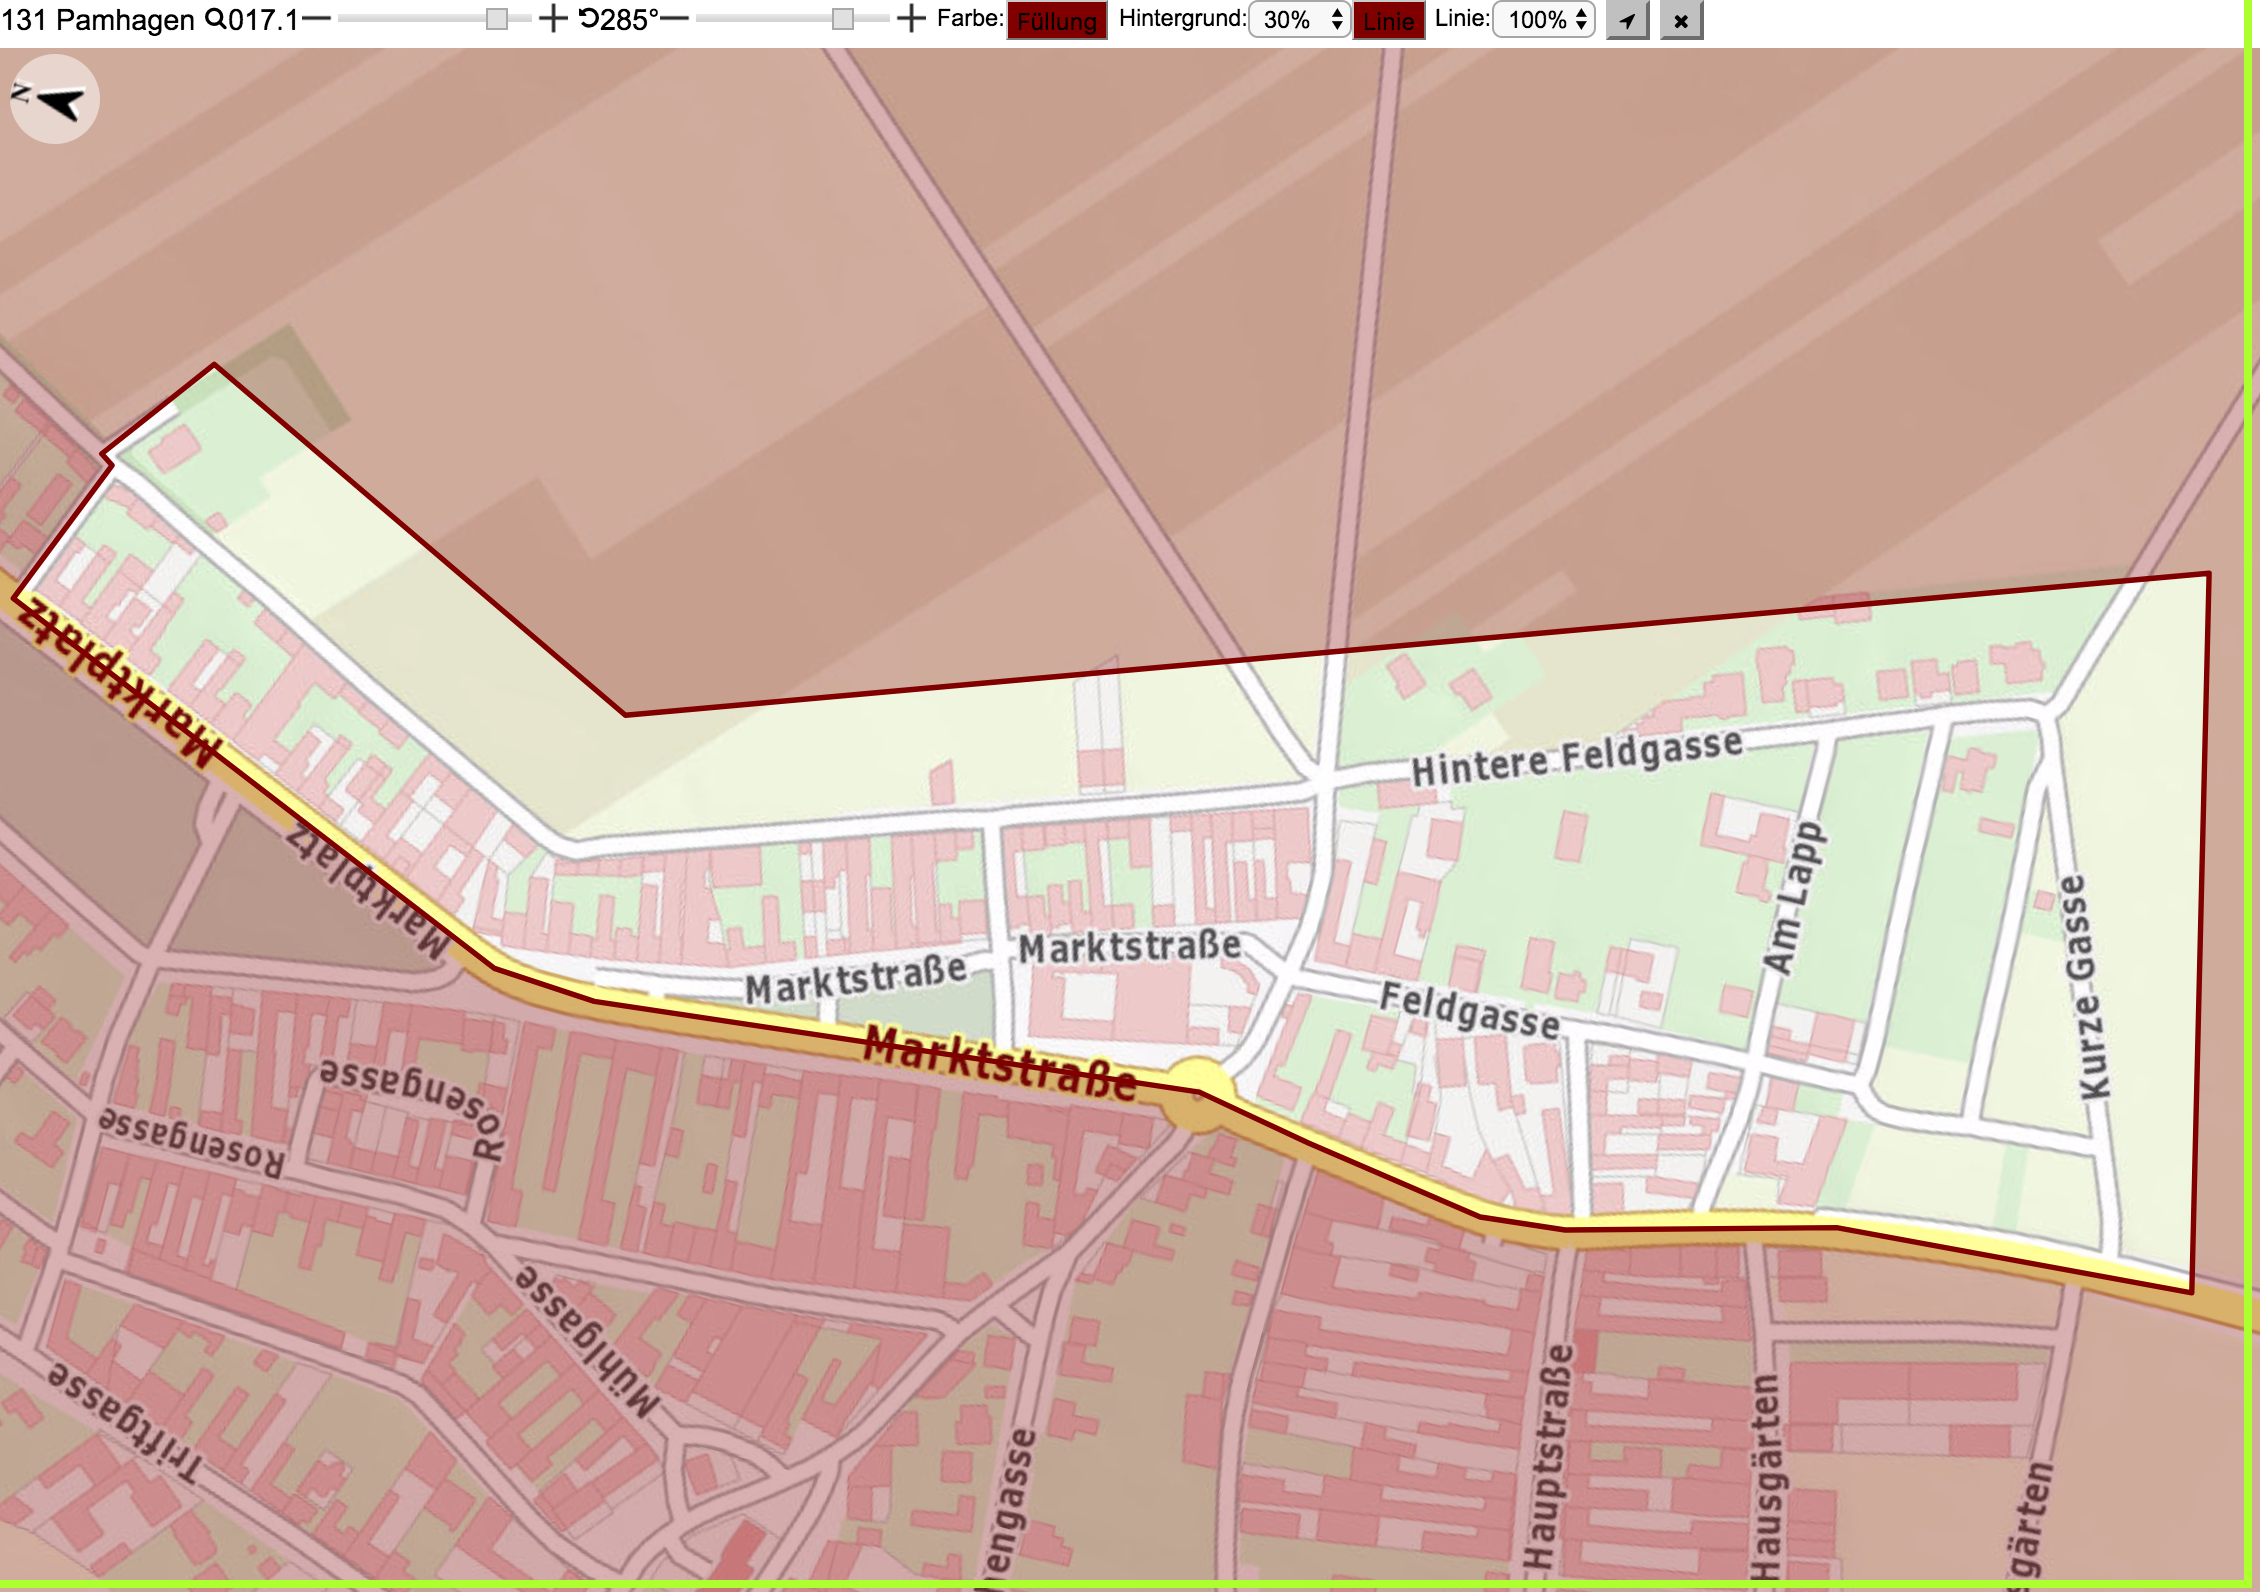Click the zoom minus icon
The image size is (2260, 1592).
click(316, 19)
